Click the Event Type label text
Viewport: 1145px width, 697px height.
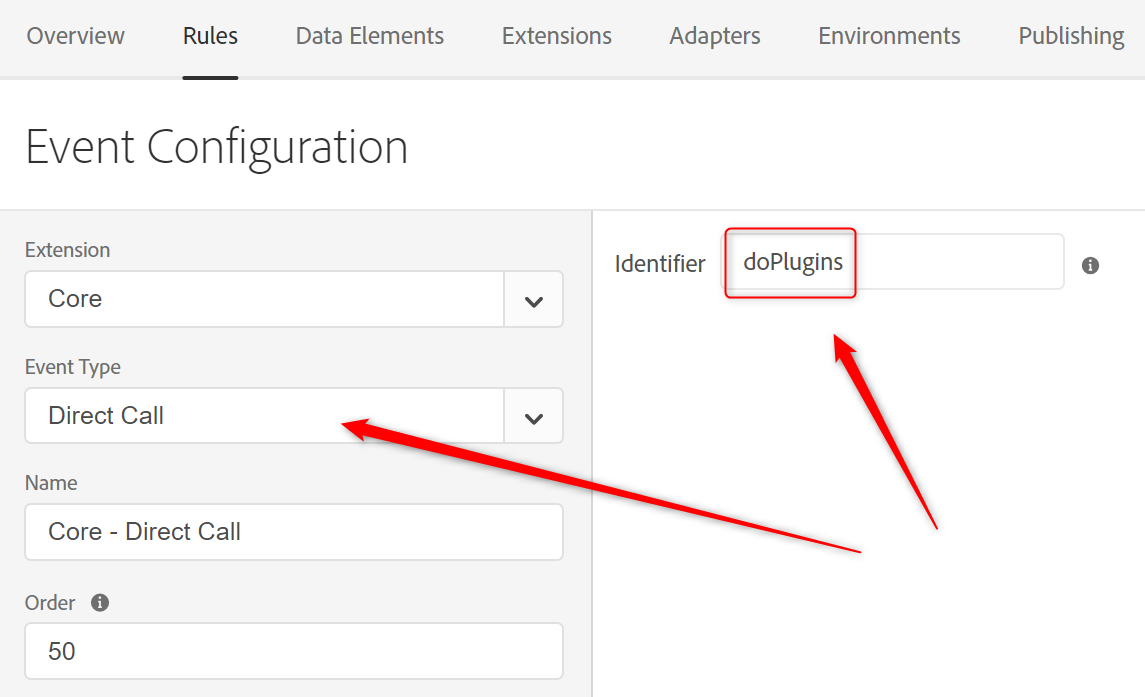[x=73, y=367]
